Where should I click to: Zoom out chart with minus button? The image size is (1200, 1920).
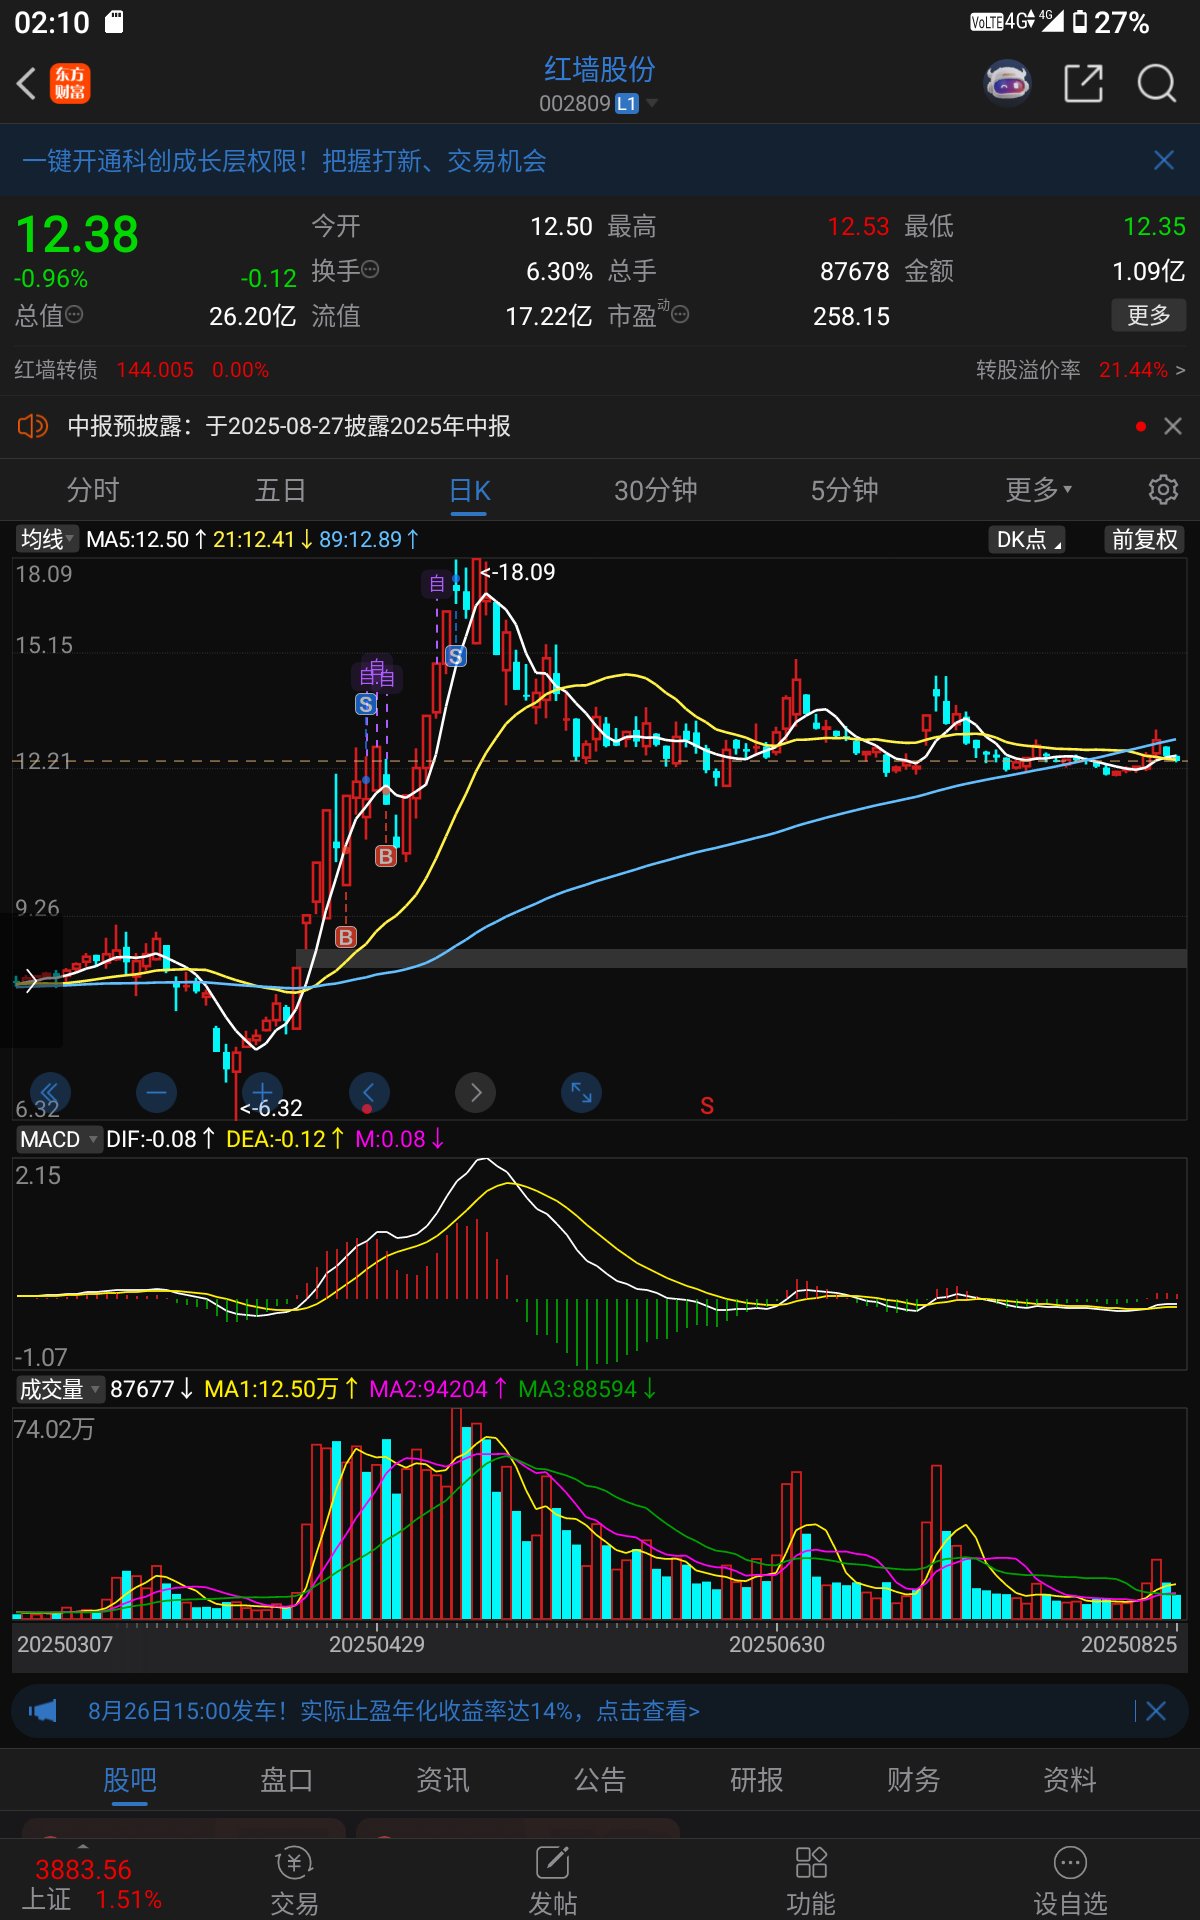(x=156, y=1092)
